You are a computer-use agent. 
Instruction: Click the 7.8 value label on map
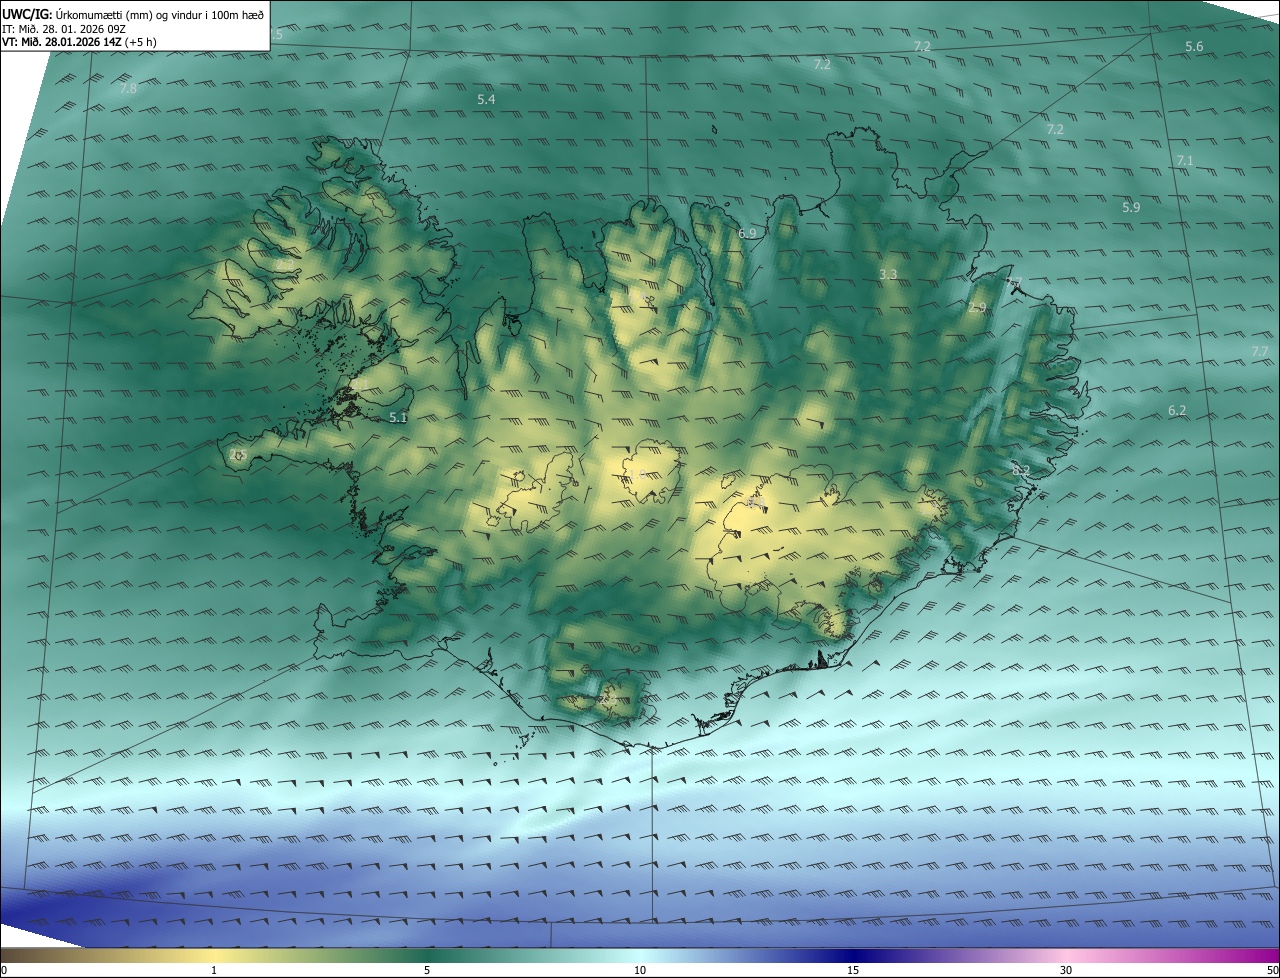coord(128,89)
